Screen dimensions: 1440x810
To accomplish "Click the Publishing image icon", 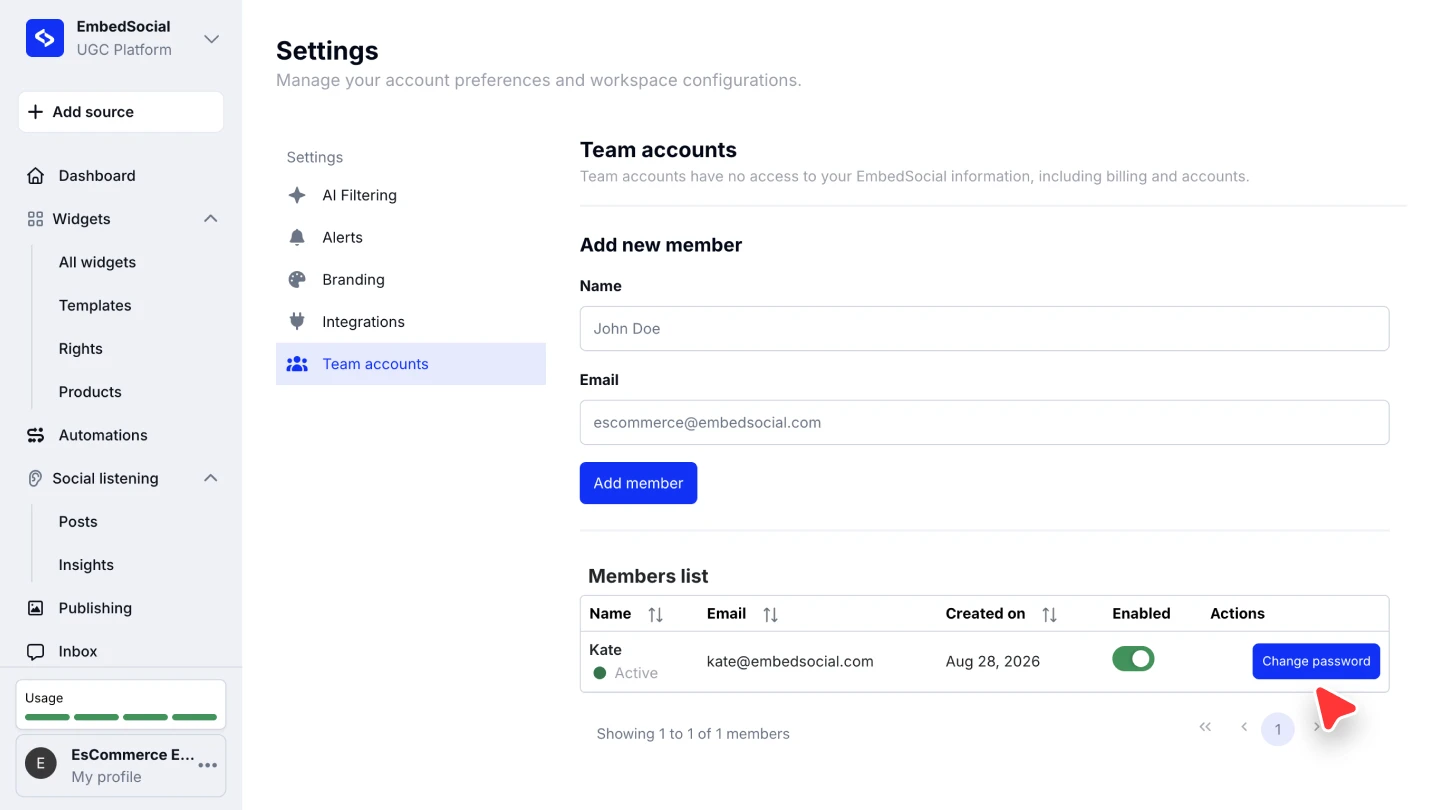I will 35,608.
